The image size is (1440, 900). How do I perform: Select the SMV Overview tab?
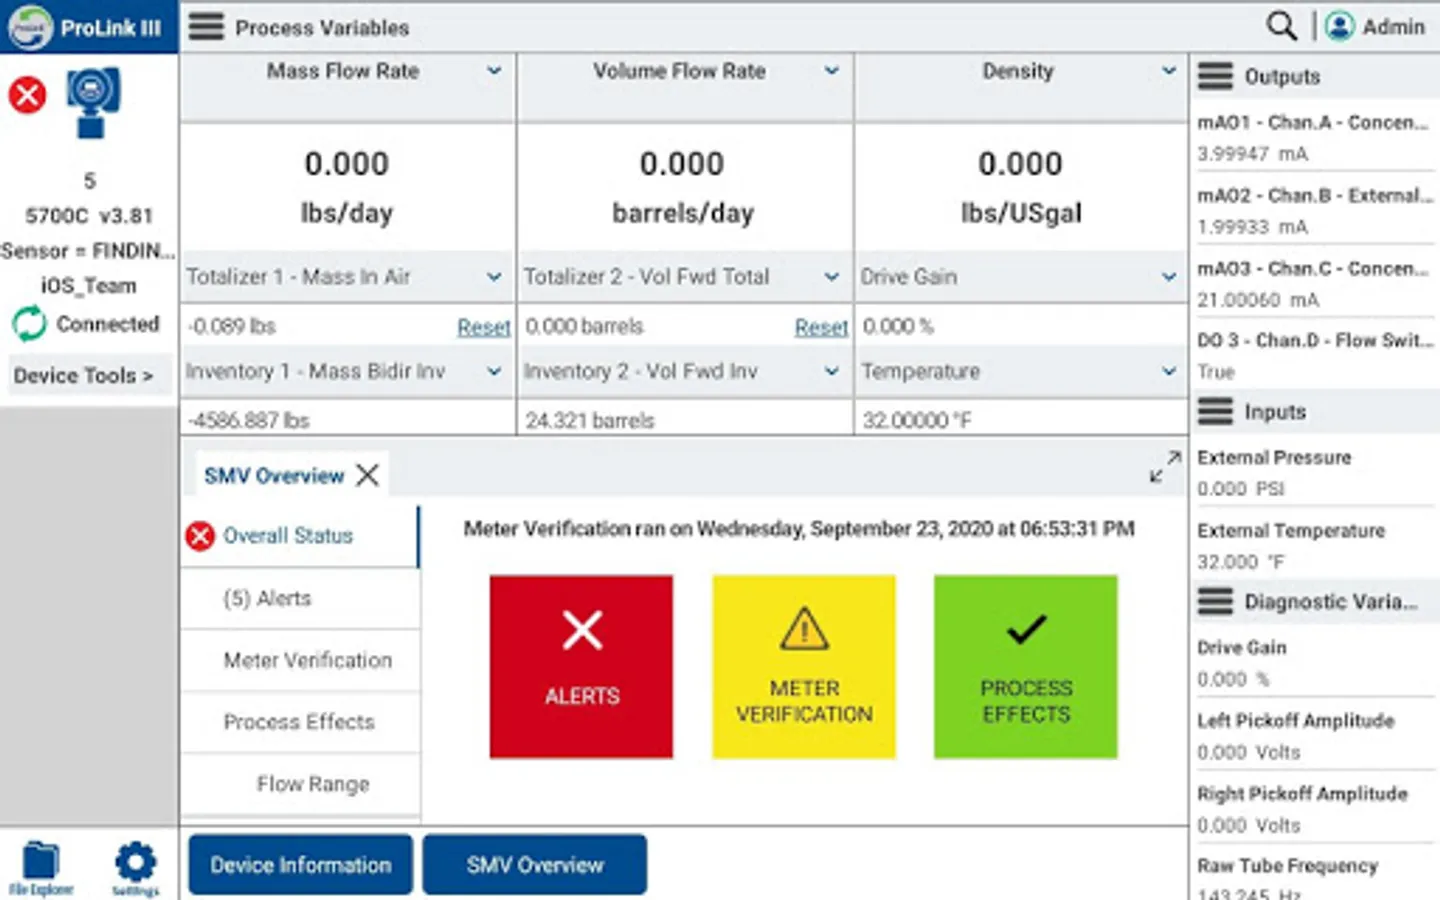coord(274,476)
